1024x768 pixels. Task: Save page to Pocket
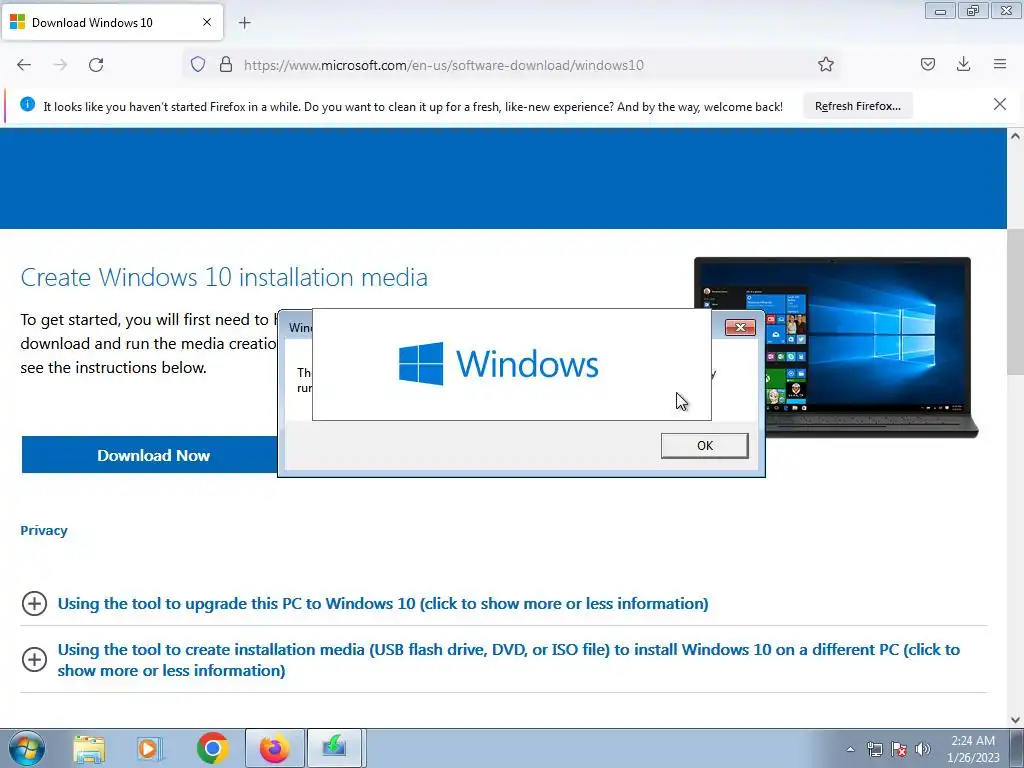(x=927, y=64)
